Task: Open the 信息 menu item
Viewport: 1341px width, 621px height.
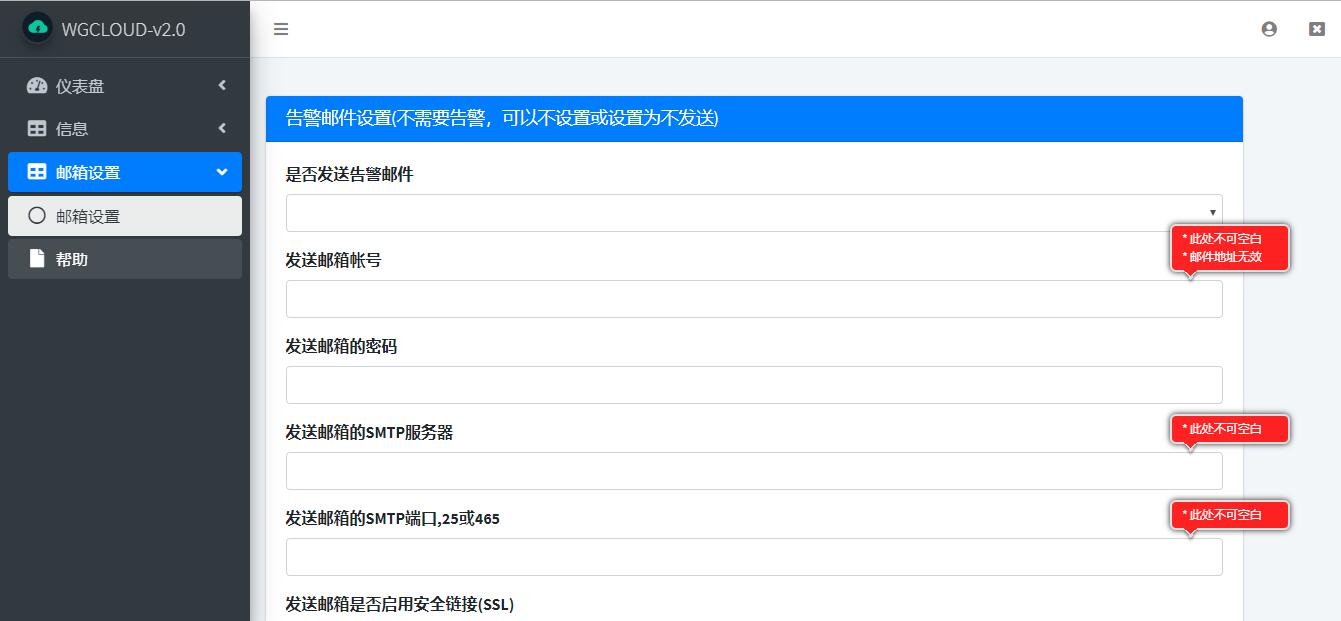Action: tap(125, 129)
